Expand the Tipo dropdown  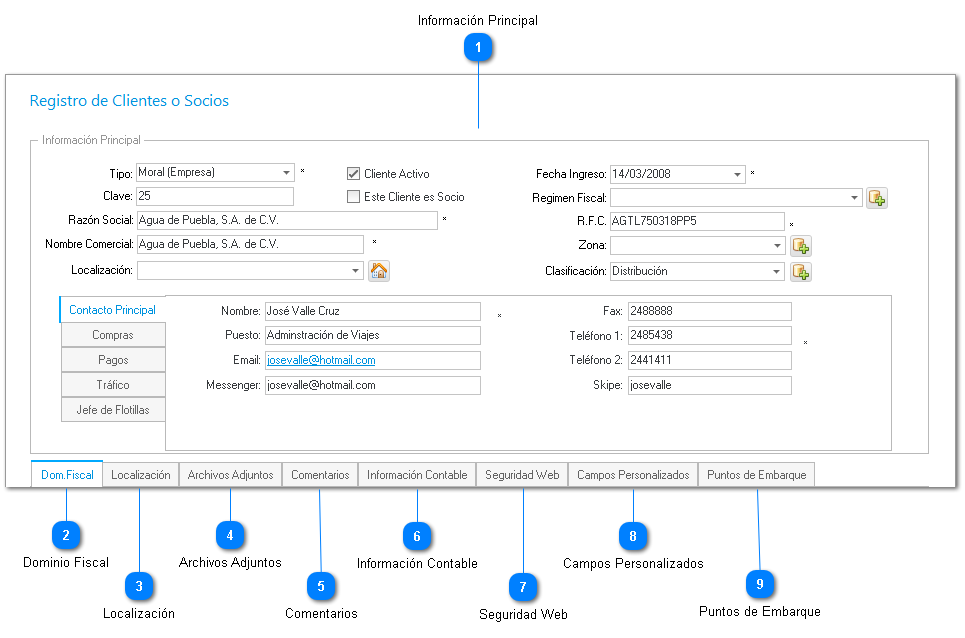287,173
